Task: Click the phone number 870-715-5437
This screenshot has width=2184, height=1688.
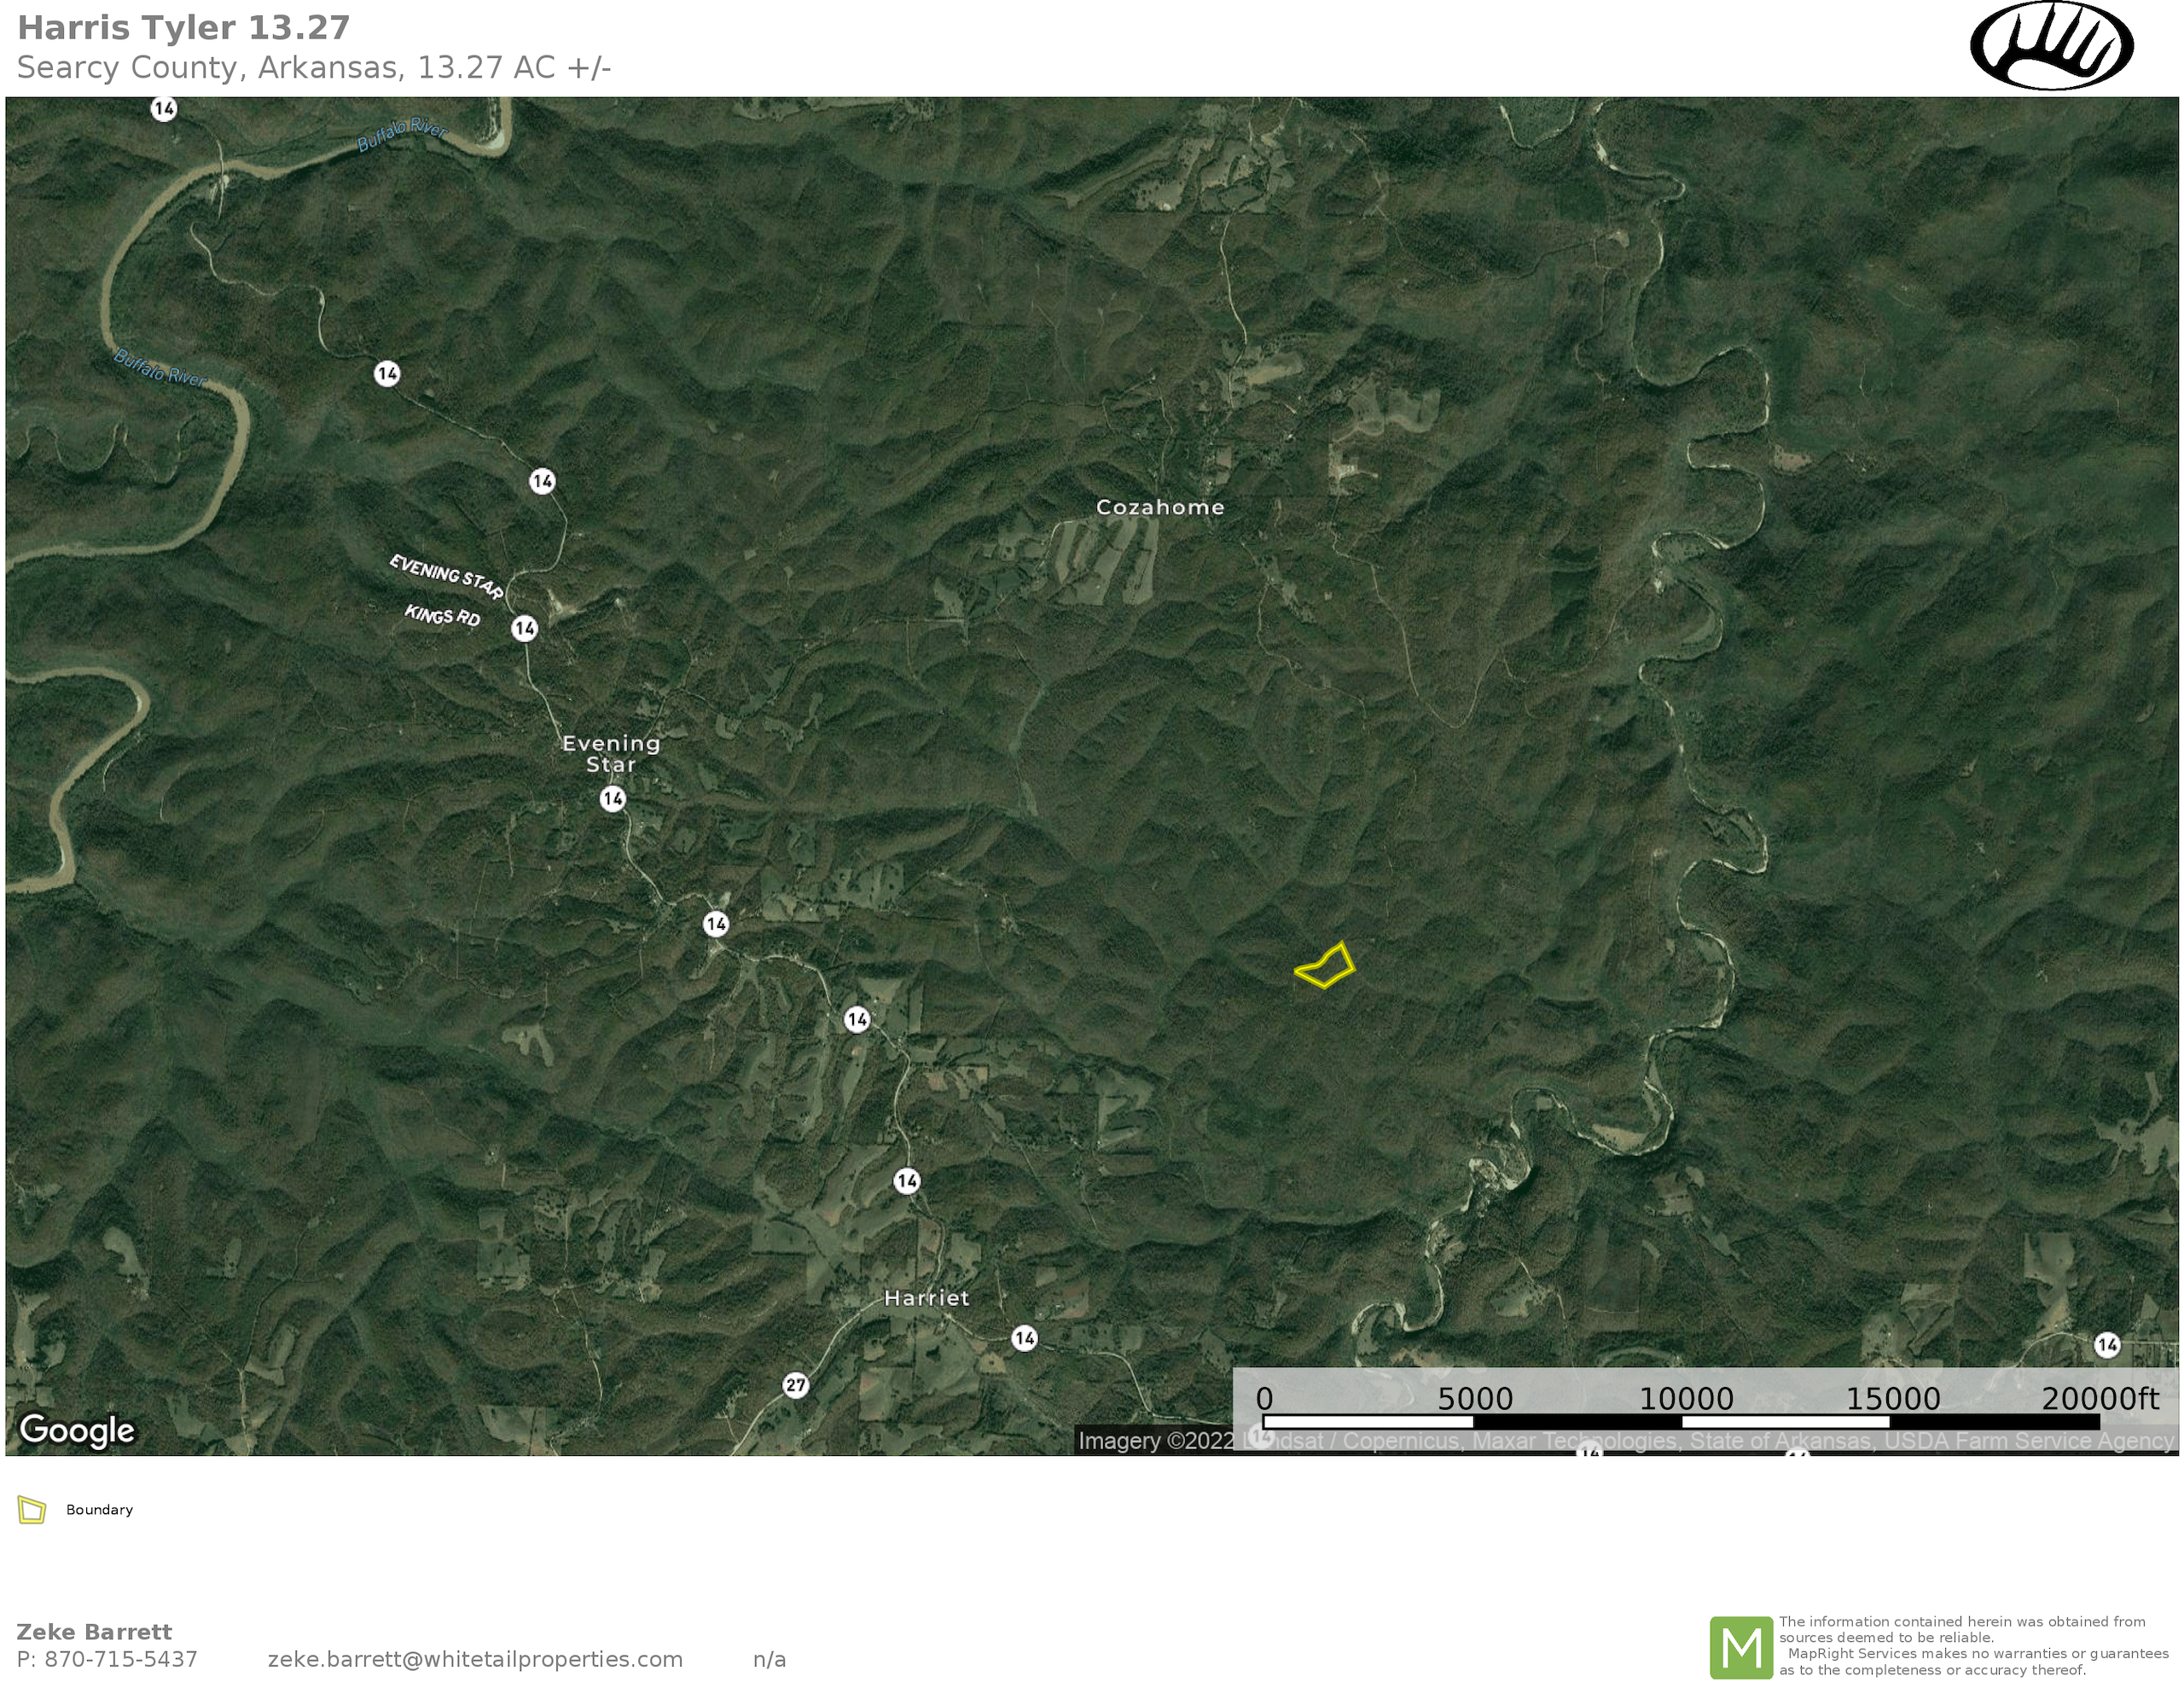Action: pos(120,1659)
